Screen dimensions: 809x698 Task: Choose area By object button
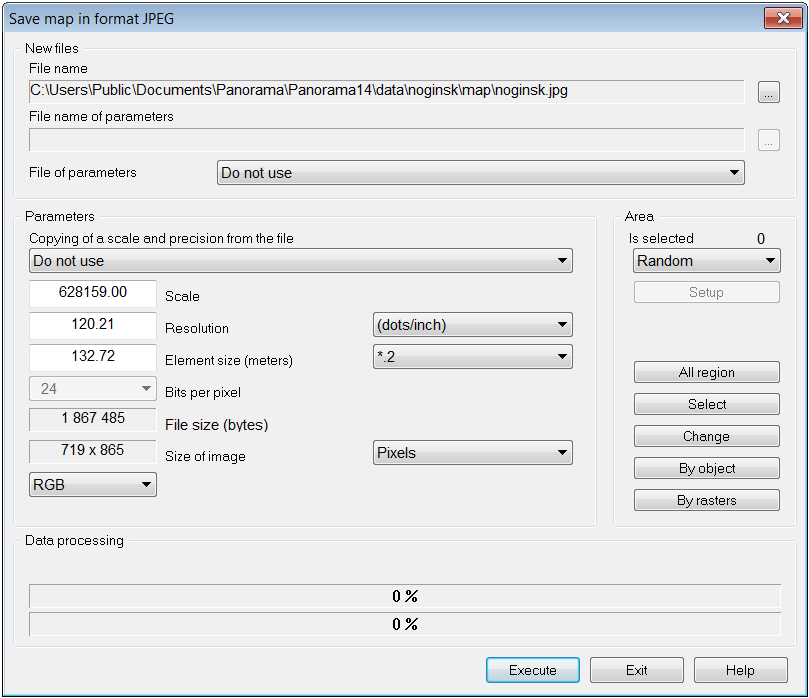(x=706, y=469)
